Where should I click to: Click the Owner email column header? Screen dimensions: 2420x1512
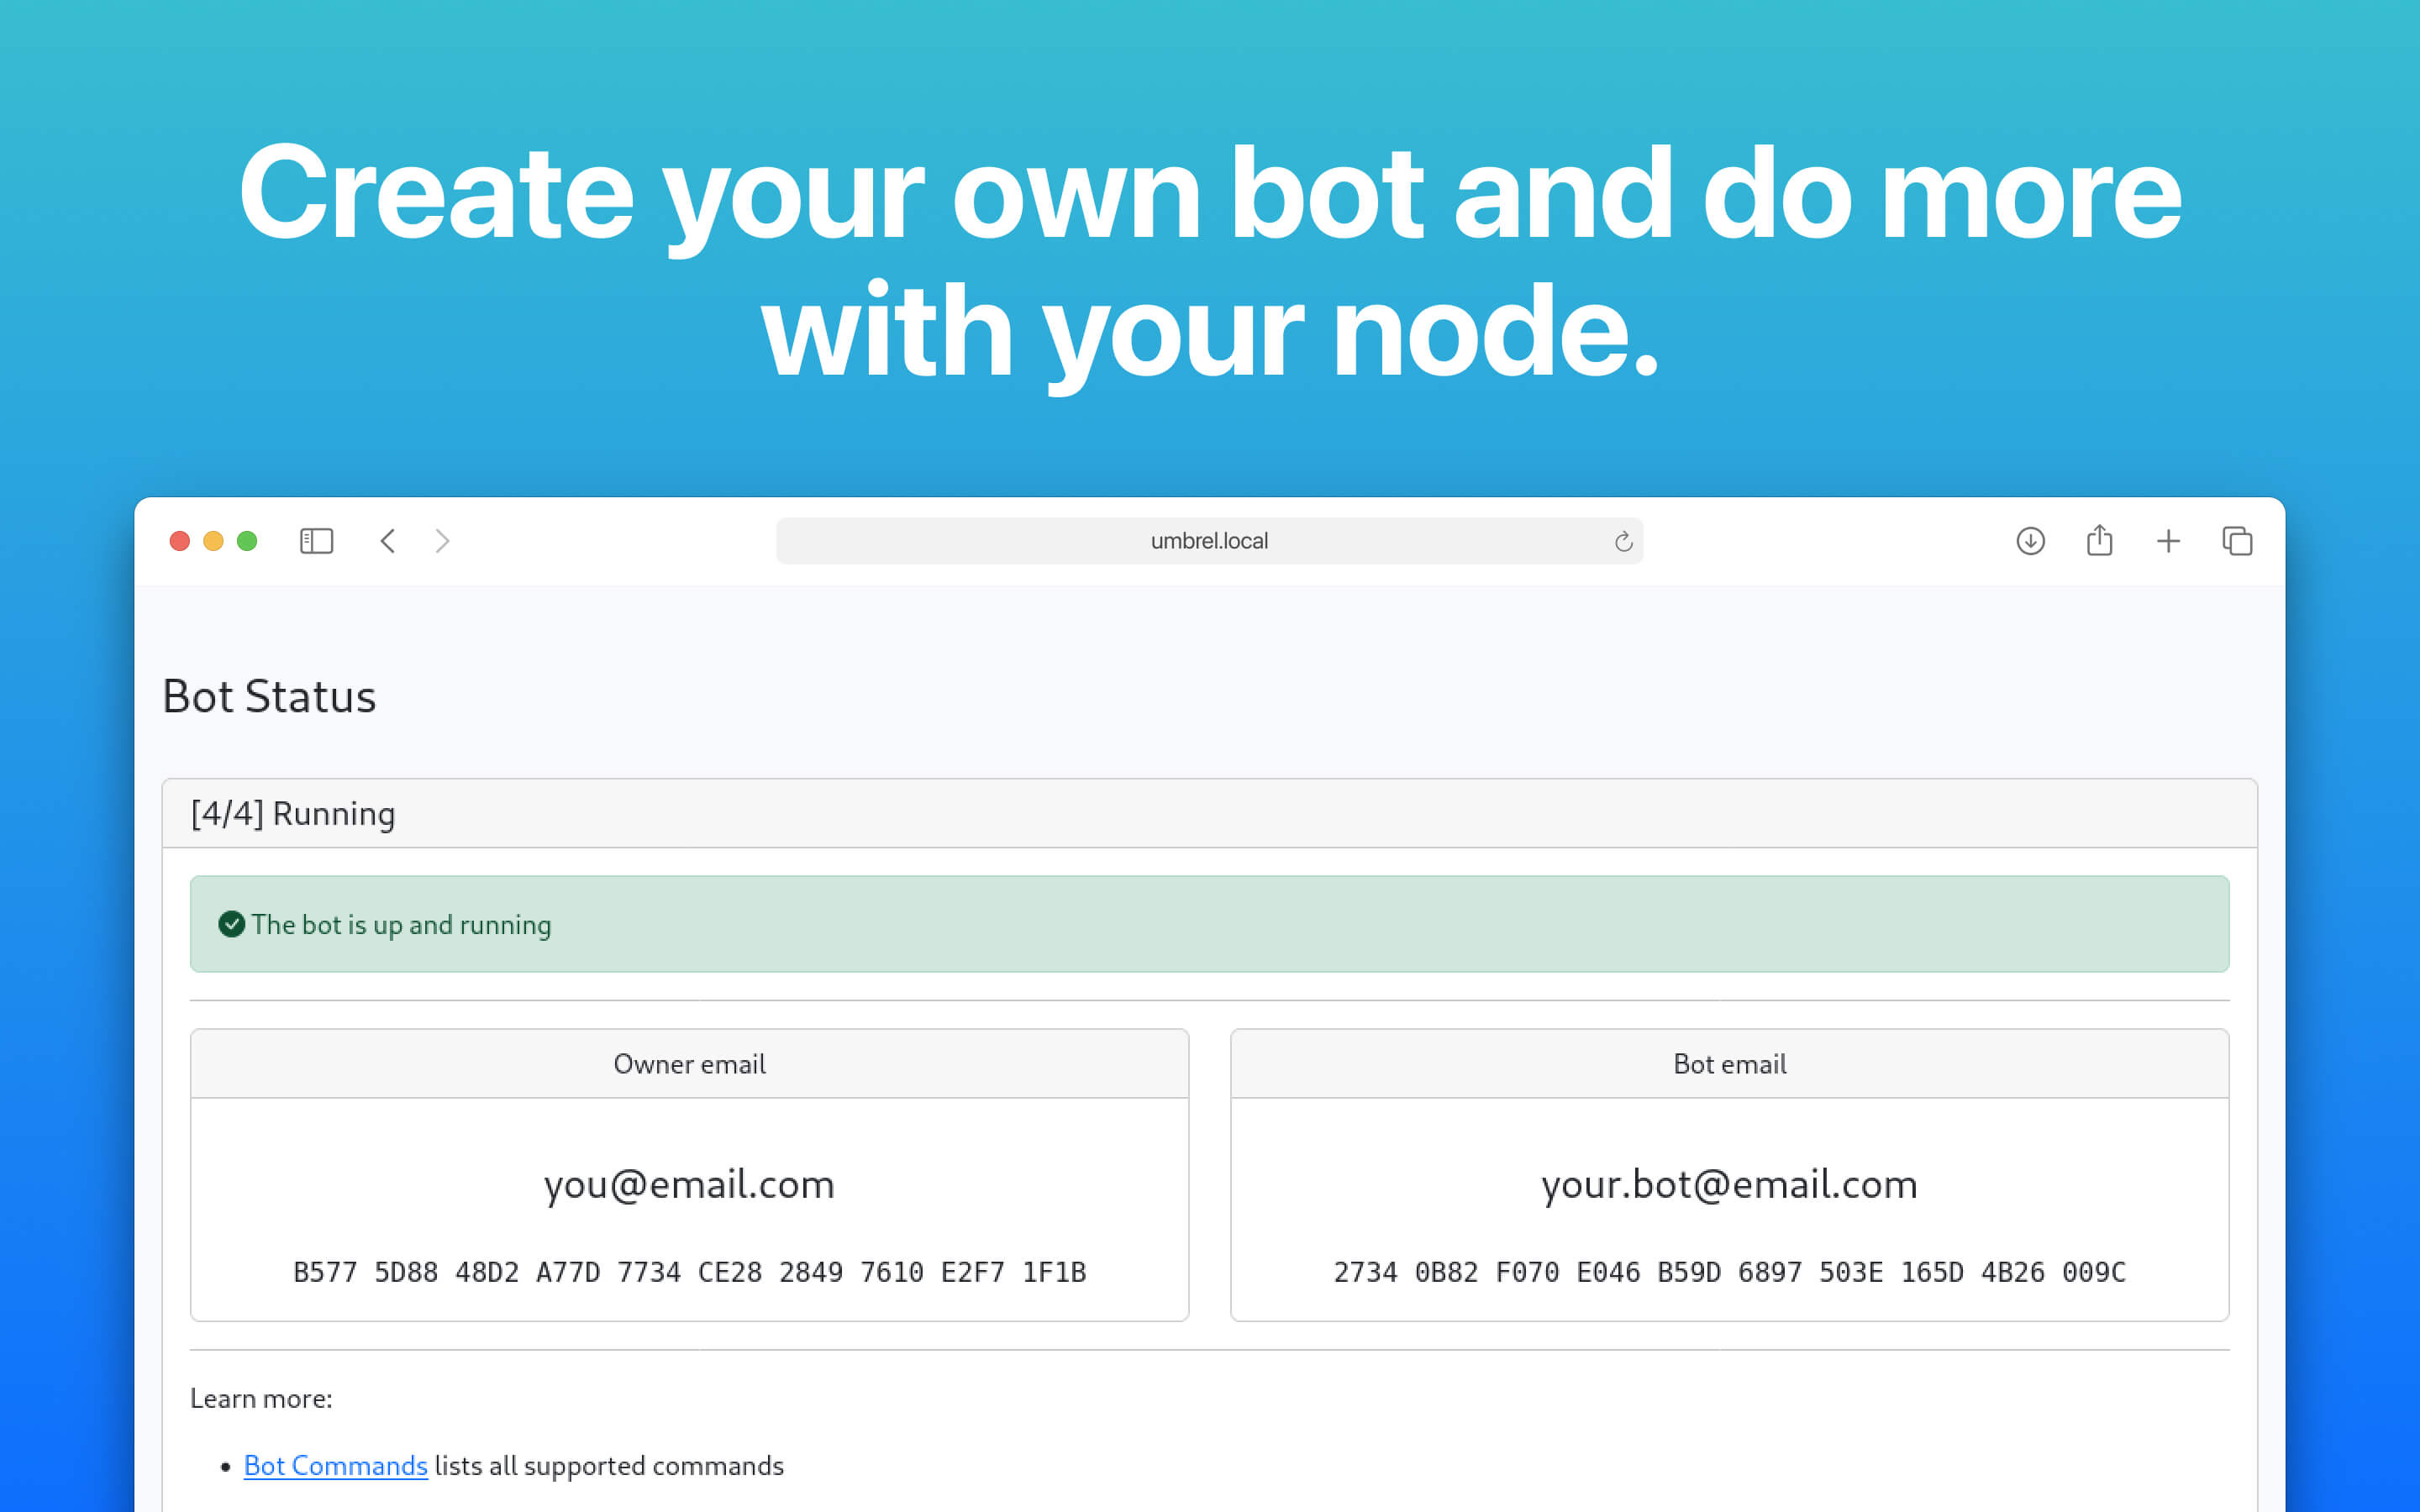[x=689, y=1063]
